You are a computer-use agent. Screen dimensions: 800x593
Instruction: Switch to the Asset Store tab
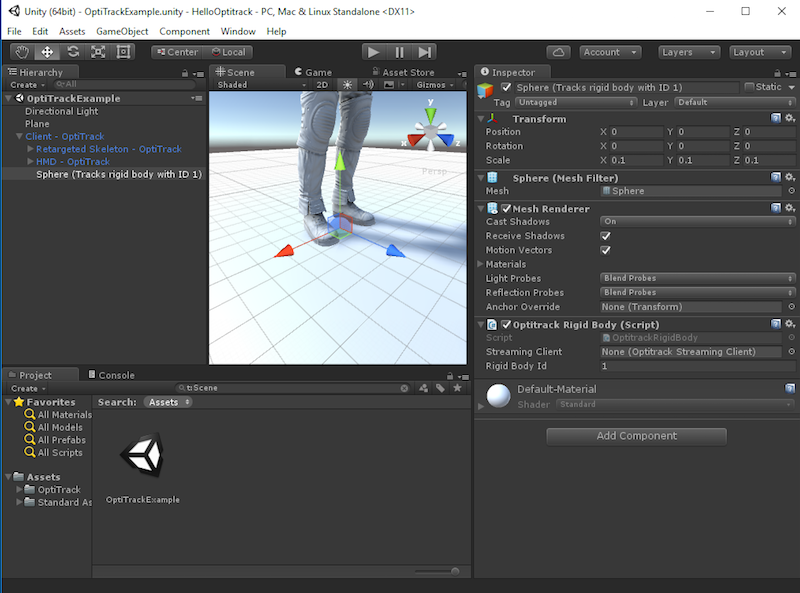(x=404, y=72)
